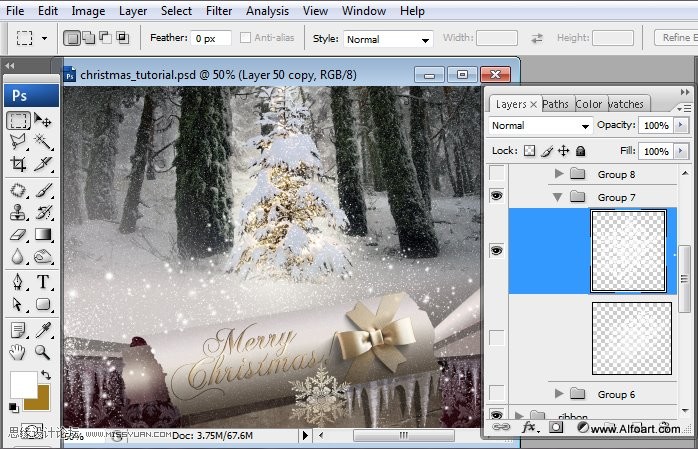Toggle Anti-alias checkbox

click(x=245, y=38)
